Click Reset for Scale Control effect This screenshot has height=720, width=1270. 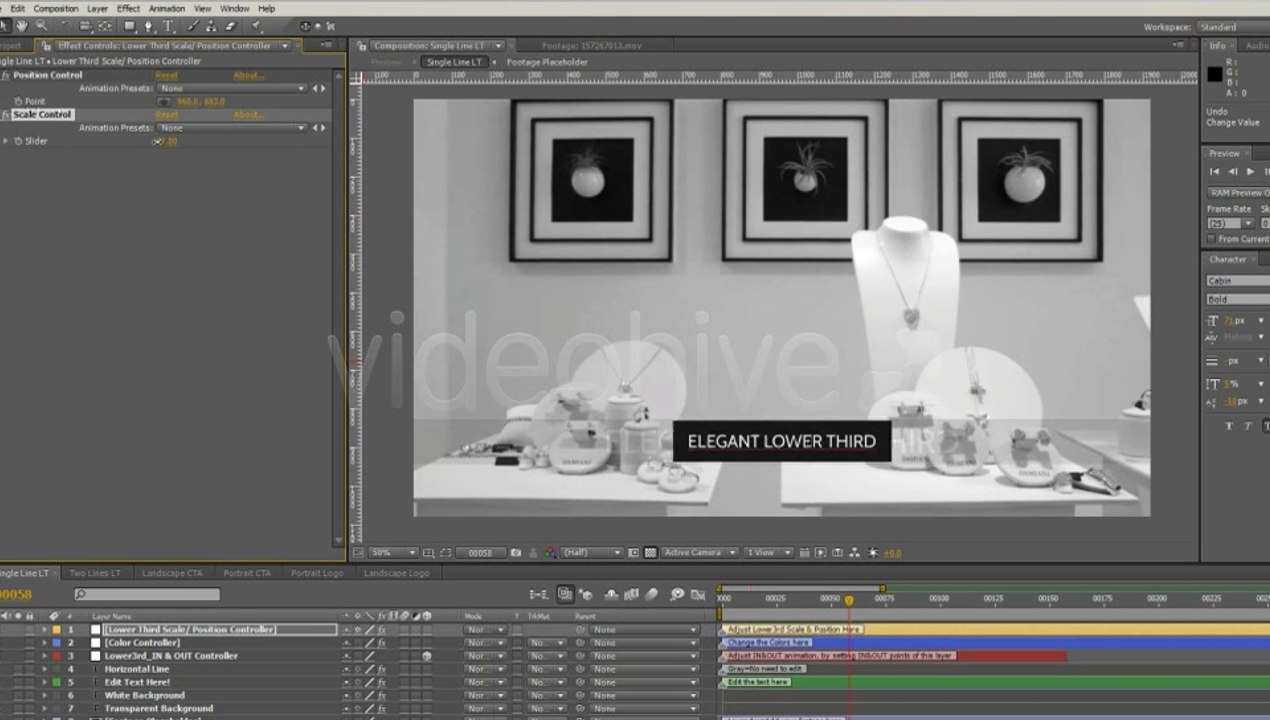[x=166, y=115]
